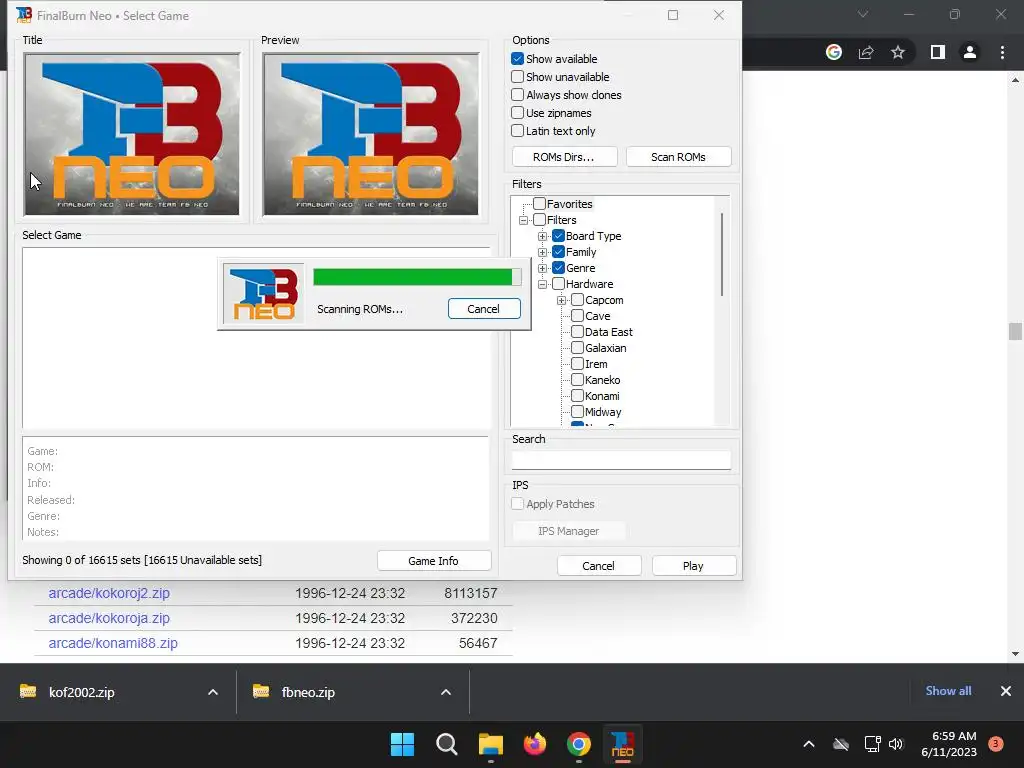This screenshot has width=1024, height=768.
Task: Enable Use zipnames option
Action: pos(517,113)
